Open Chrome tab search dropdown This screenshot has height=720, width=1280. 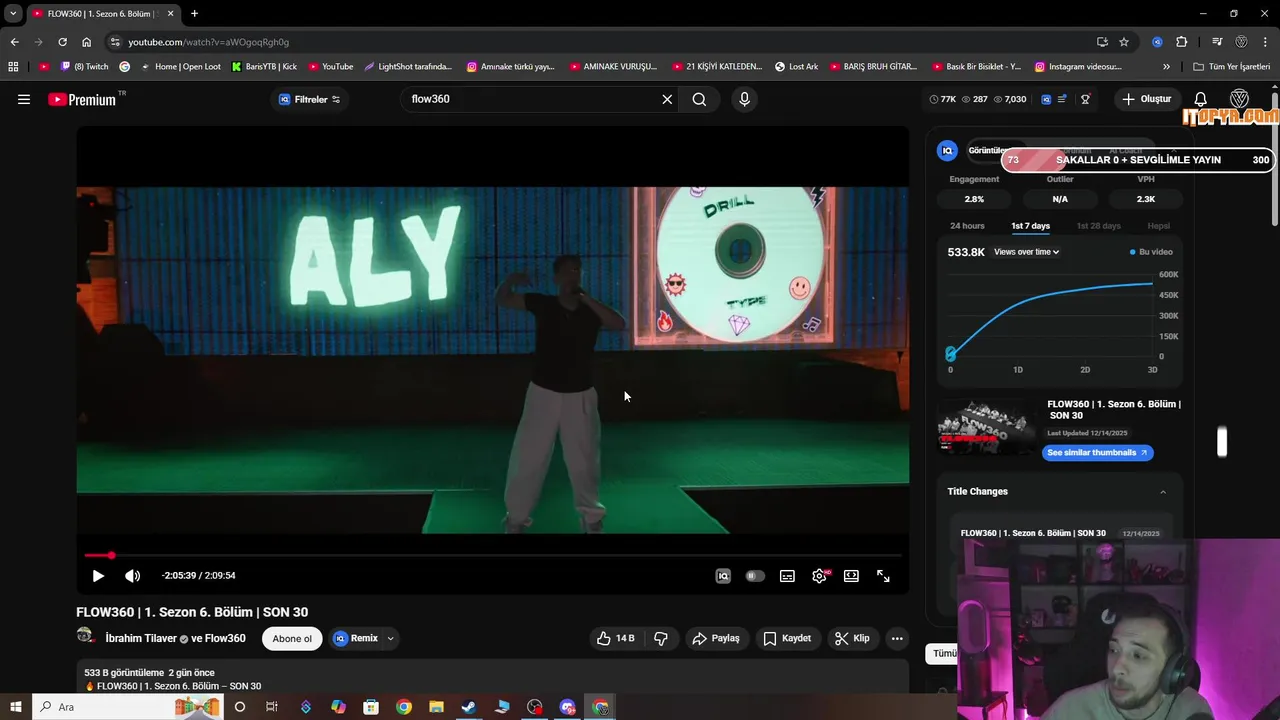[x=13, y=14]
